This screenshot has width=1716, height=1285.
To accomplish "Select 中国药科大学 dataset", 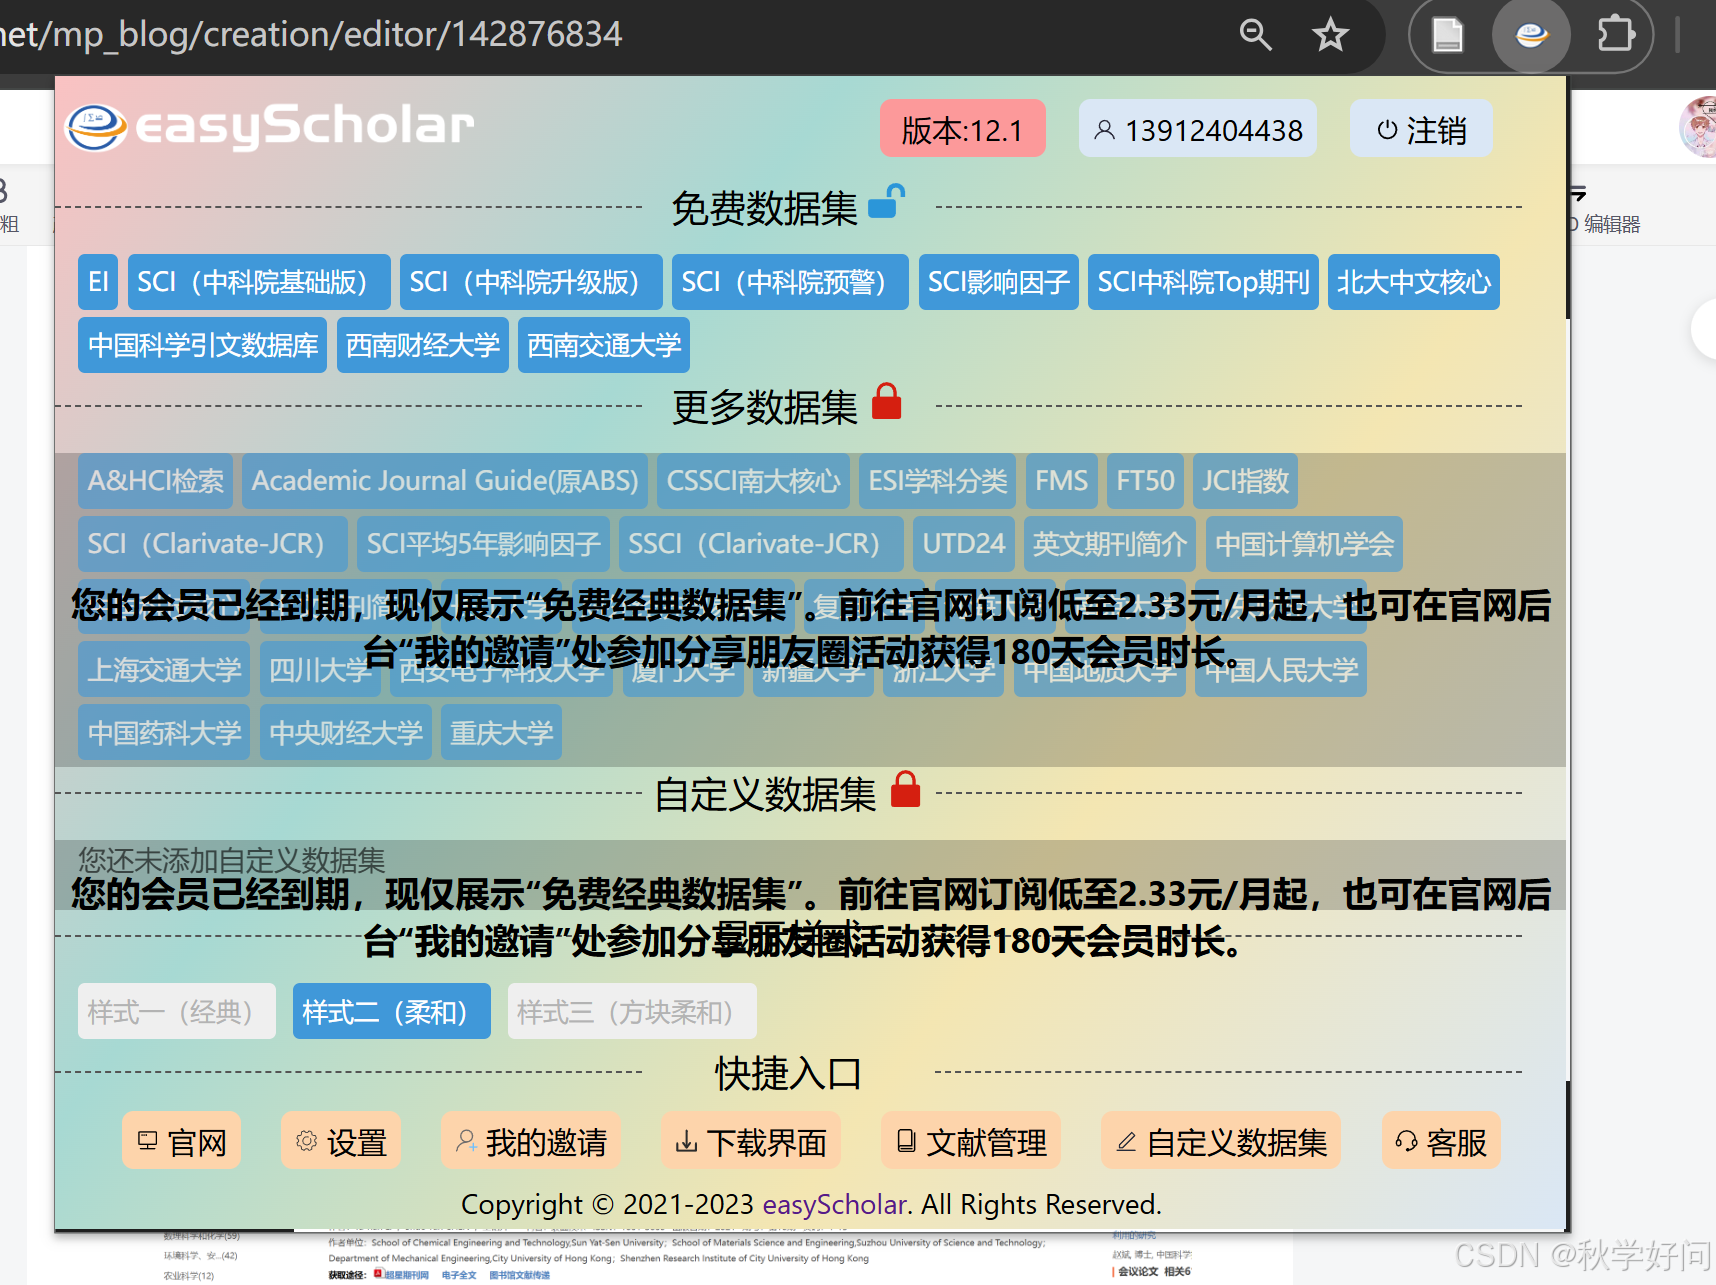I will click(x=164, y=732).
